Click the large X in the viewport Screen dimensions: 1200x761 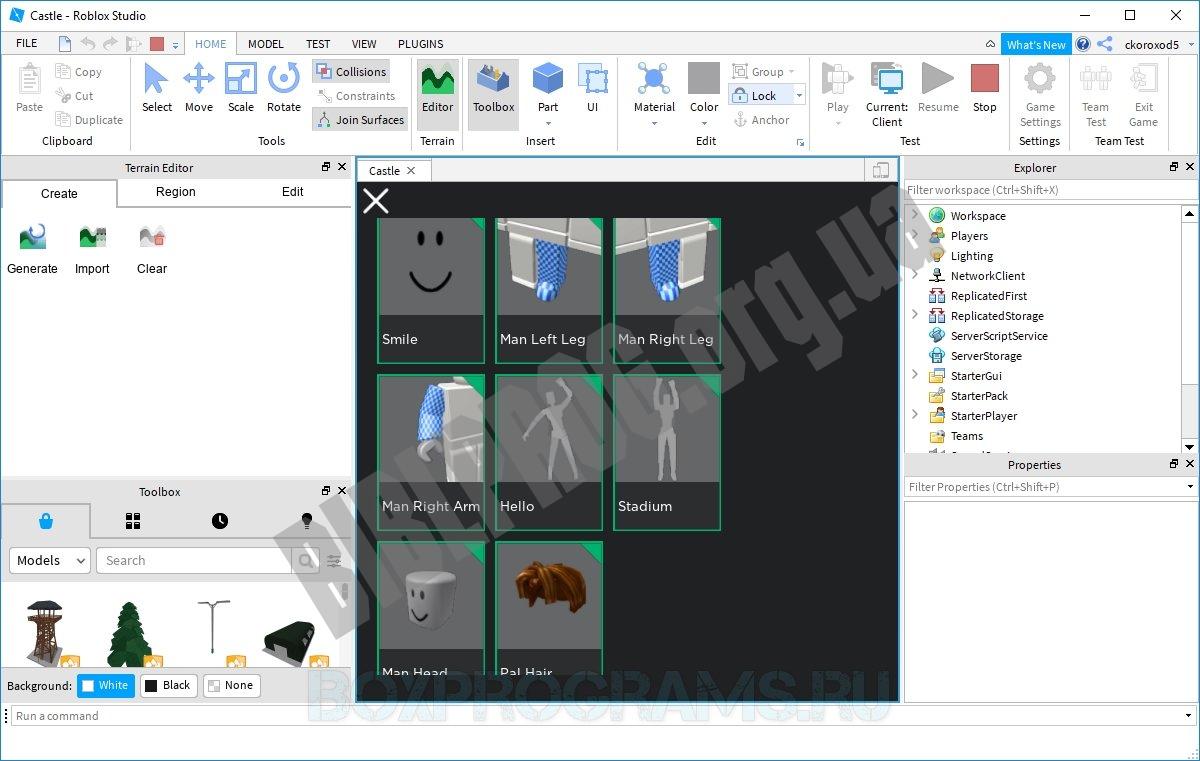tap(376, 201)
